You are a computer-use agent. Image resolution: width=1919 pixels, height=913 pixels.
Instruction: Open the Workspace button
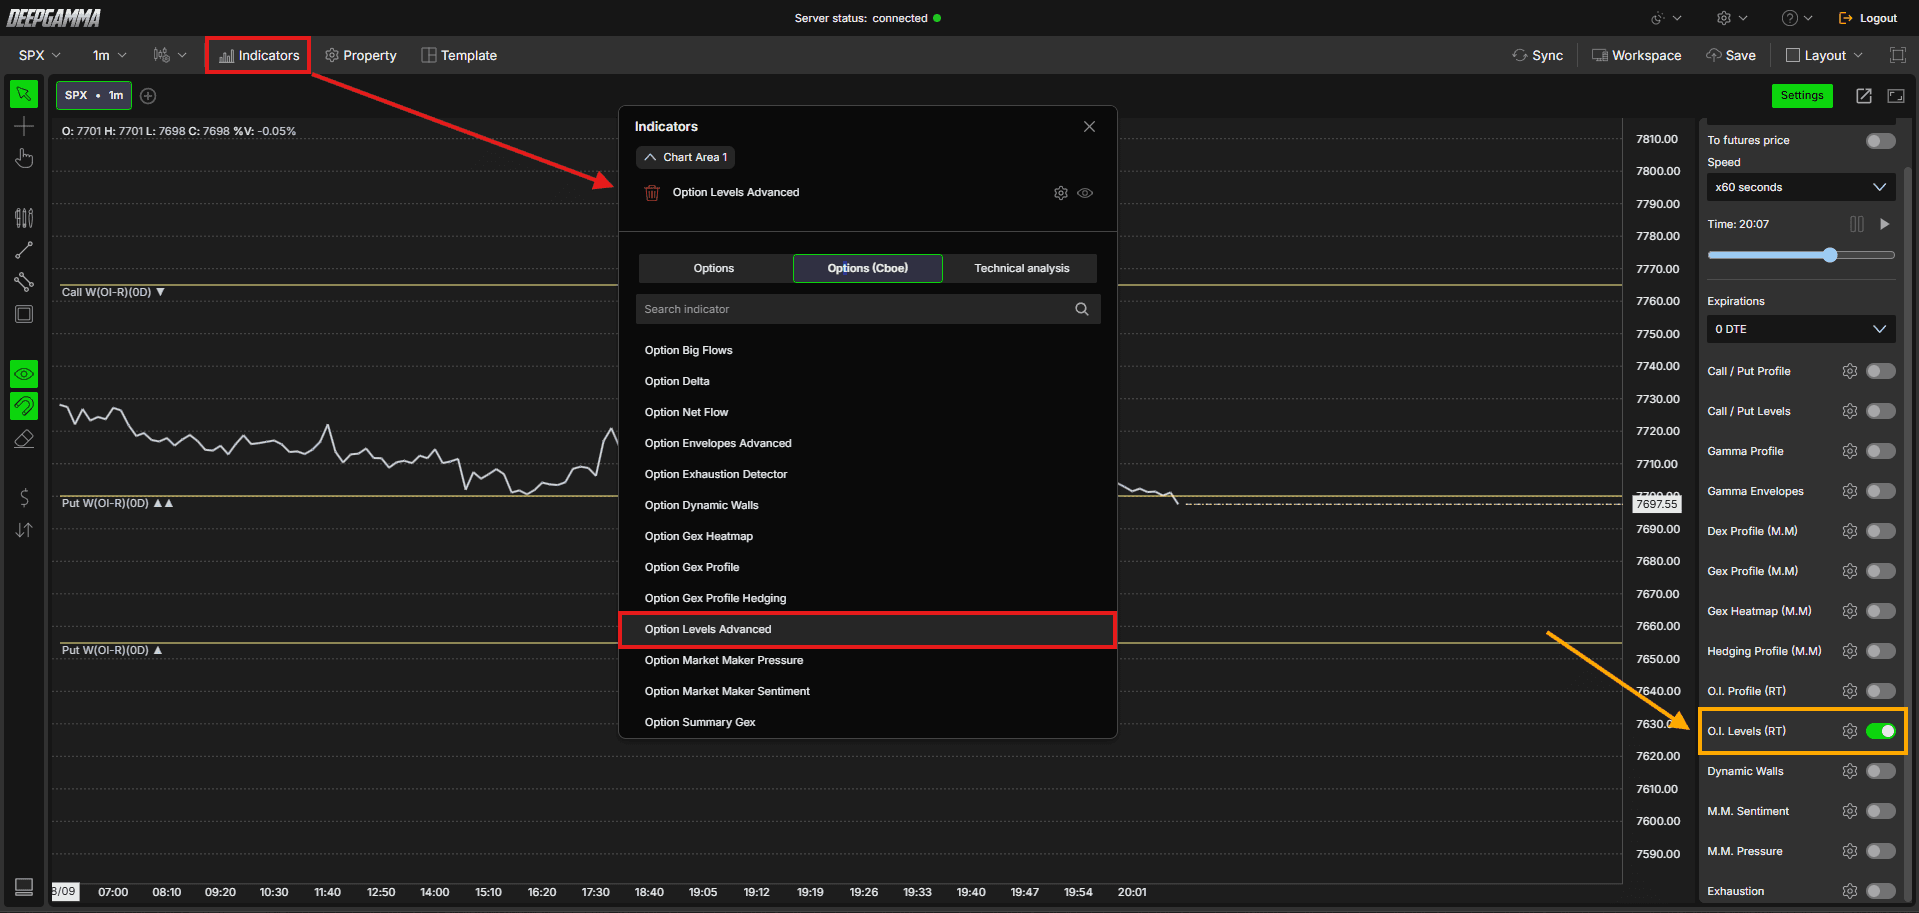pos(1636,55)
